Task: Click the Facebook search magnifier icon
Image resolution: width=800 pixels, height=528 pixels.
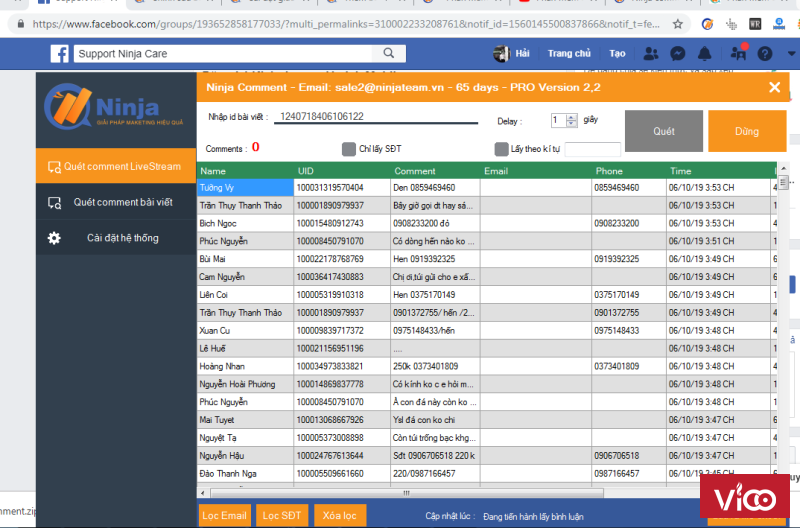Action: pyautogui.click(x=389, y=53)
